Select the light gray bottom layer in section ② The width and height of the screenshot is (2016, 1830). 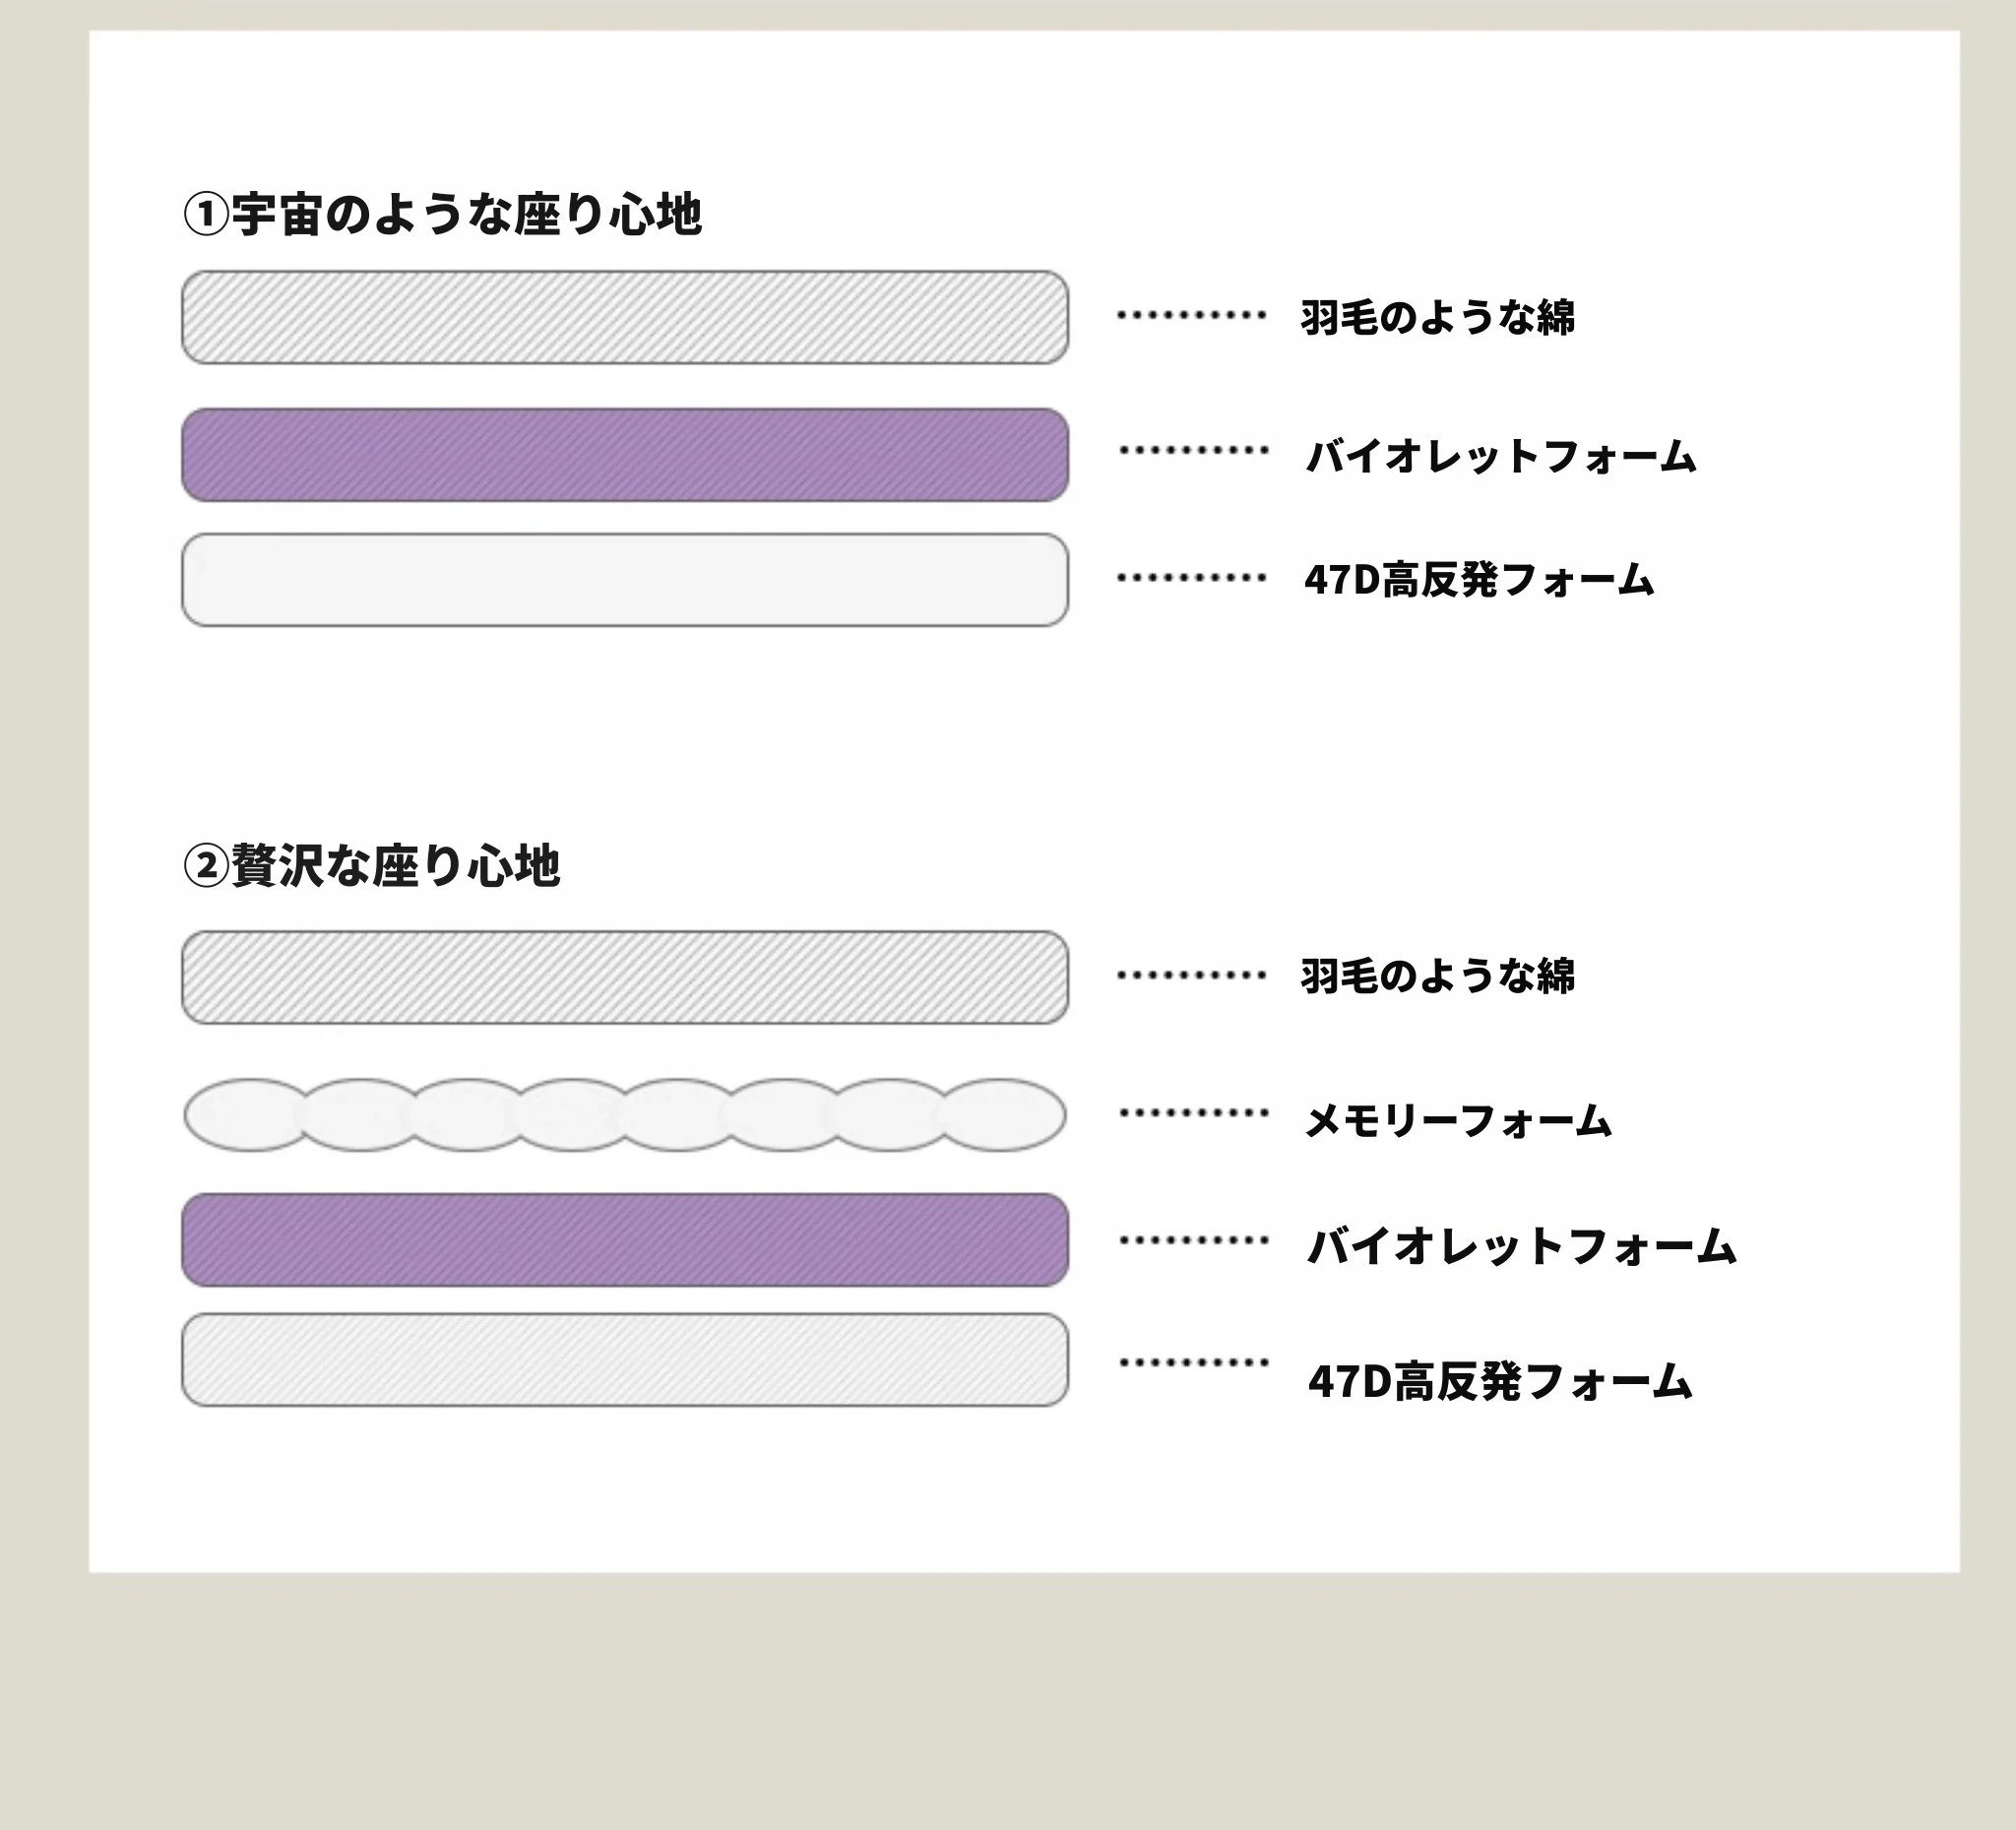pyautogui.click(x=625, y=1360)
